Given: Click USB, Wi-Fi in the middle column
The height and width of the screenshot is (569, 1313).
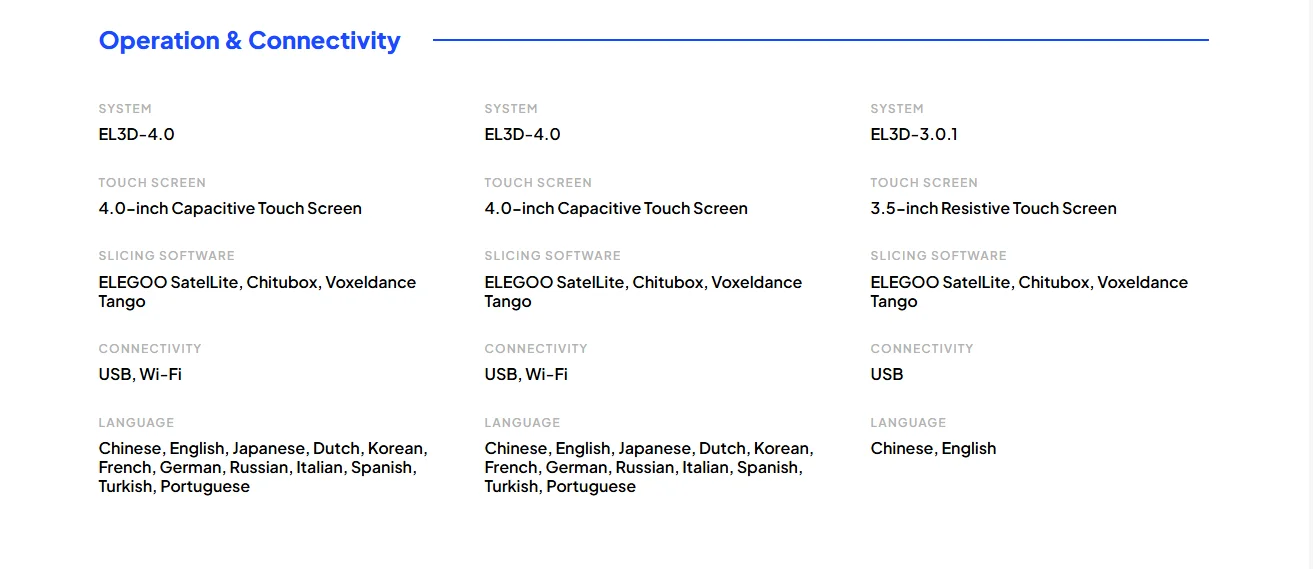Looking at the screenshot, I should click(526, 374).
